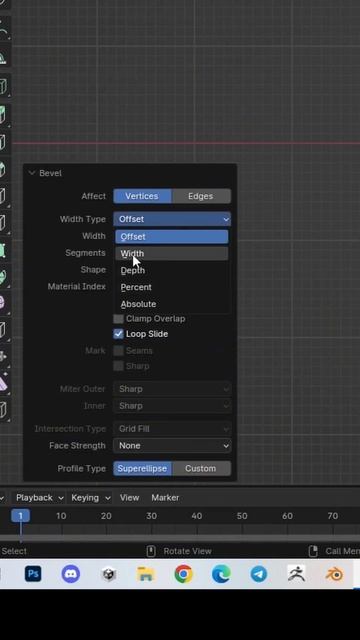Viewport: 360px width, 640px height.
Task: Choose Offset in the Width Type list
Action: click(x=172, y=237)
